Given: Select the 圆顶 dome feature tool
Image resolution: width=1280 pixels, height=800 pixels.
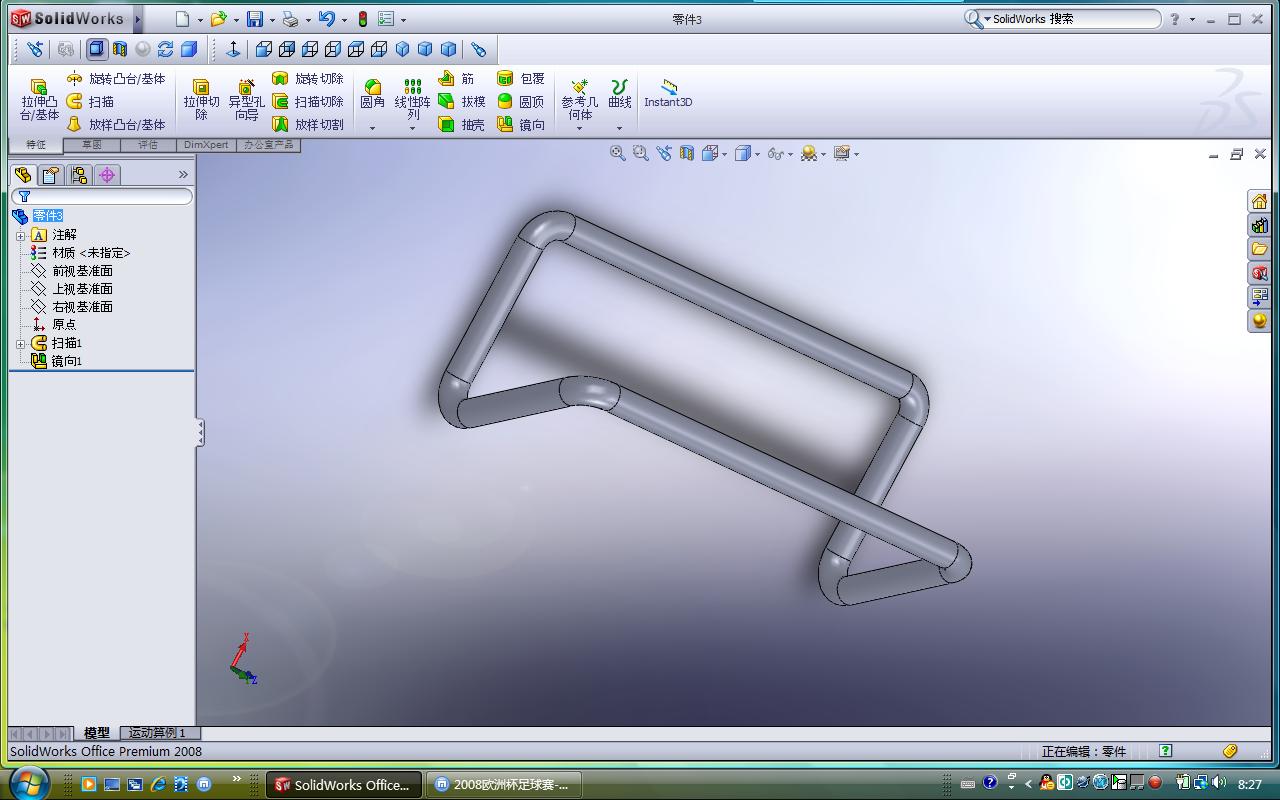Looking at the screenshot, I should point(521,101).
